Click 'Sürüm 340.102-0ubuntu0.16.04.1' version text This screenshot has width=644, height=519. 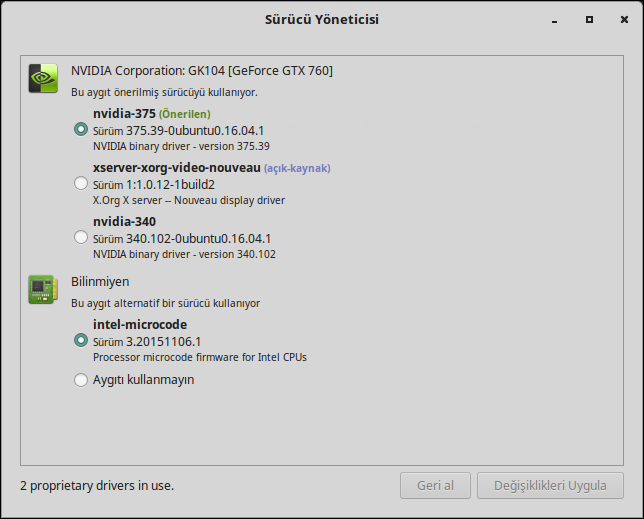click(182, 239)
